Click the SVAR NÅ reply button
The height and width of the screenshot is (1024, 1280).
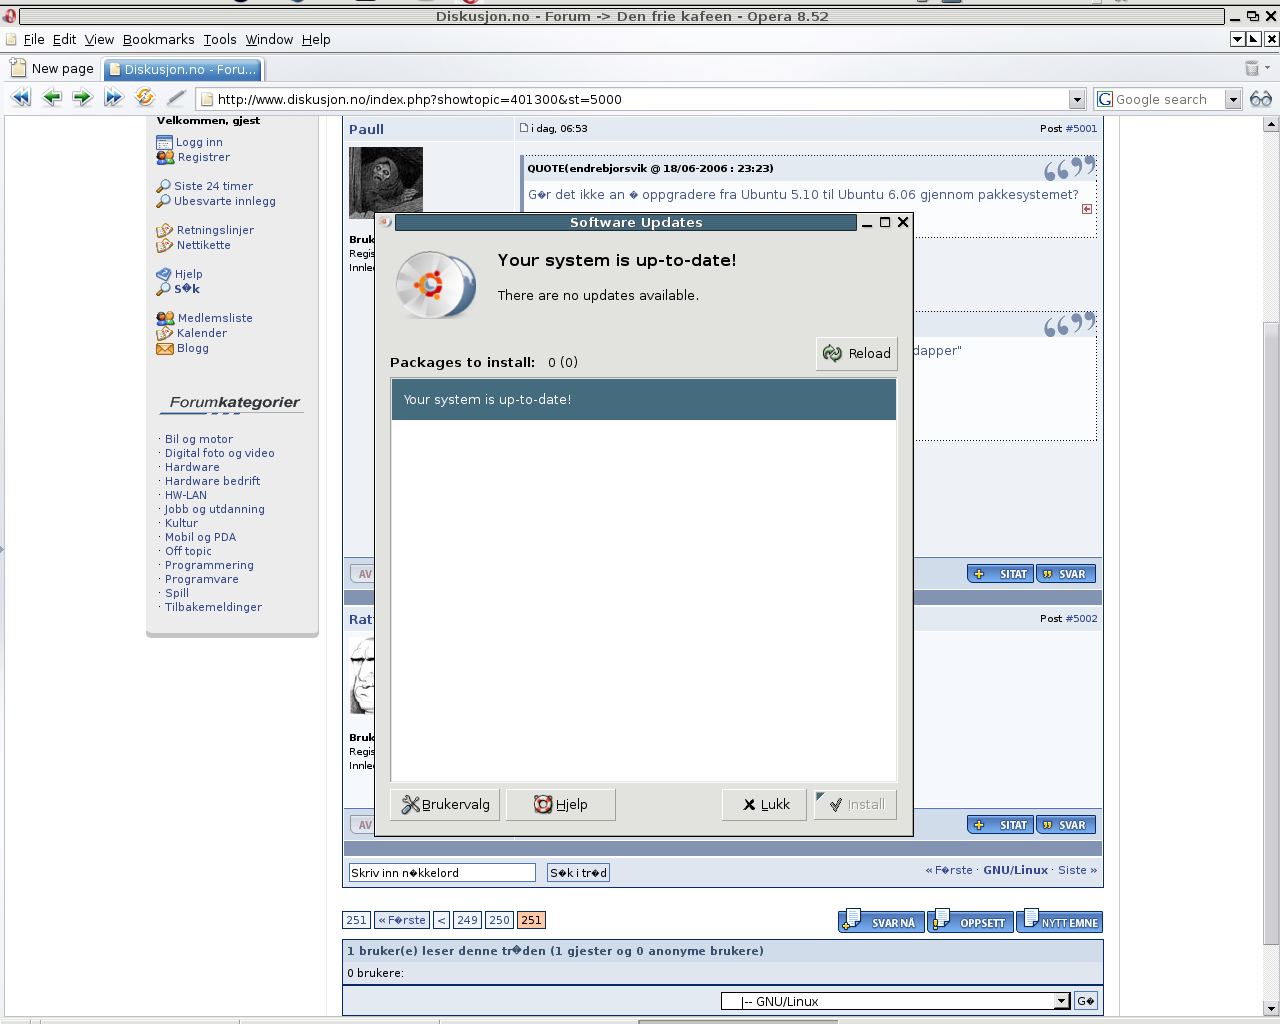pos(881,921)
